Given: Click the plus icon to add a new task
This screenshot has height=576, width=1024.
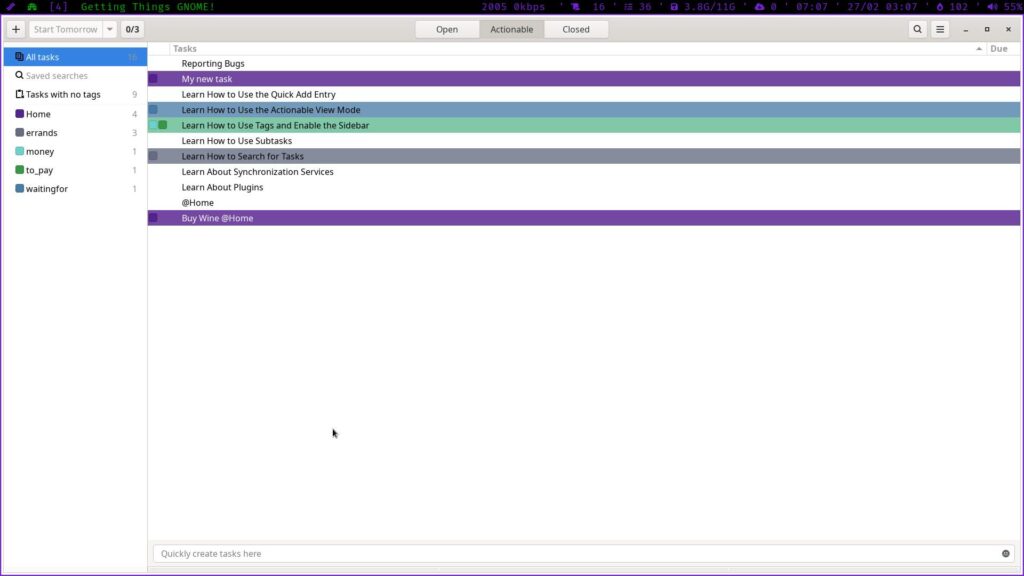Looking at the screenshot, I should click(16, 29).
